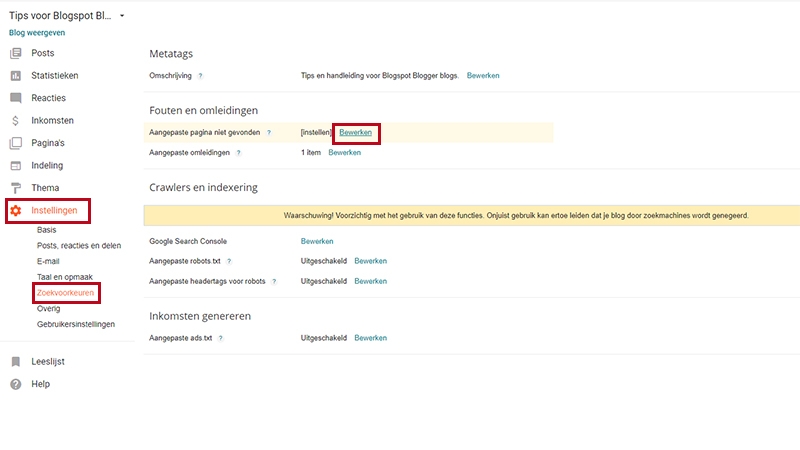800x450 pixels.
Task: Open the Statistieken chart icon
Action: pos(16,76)
